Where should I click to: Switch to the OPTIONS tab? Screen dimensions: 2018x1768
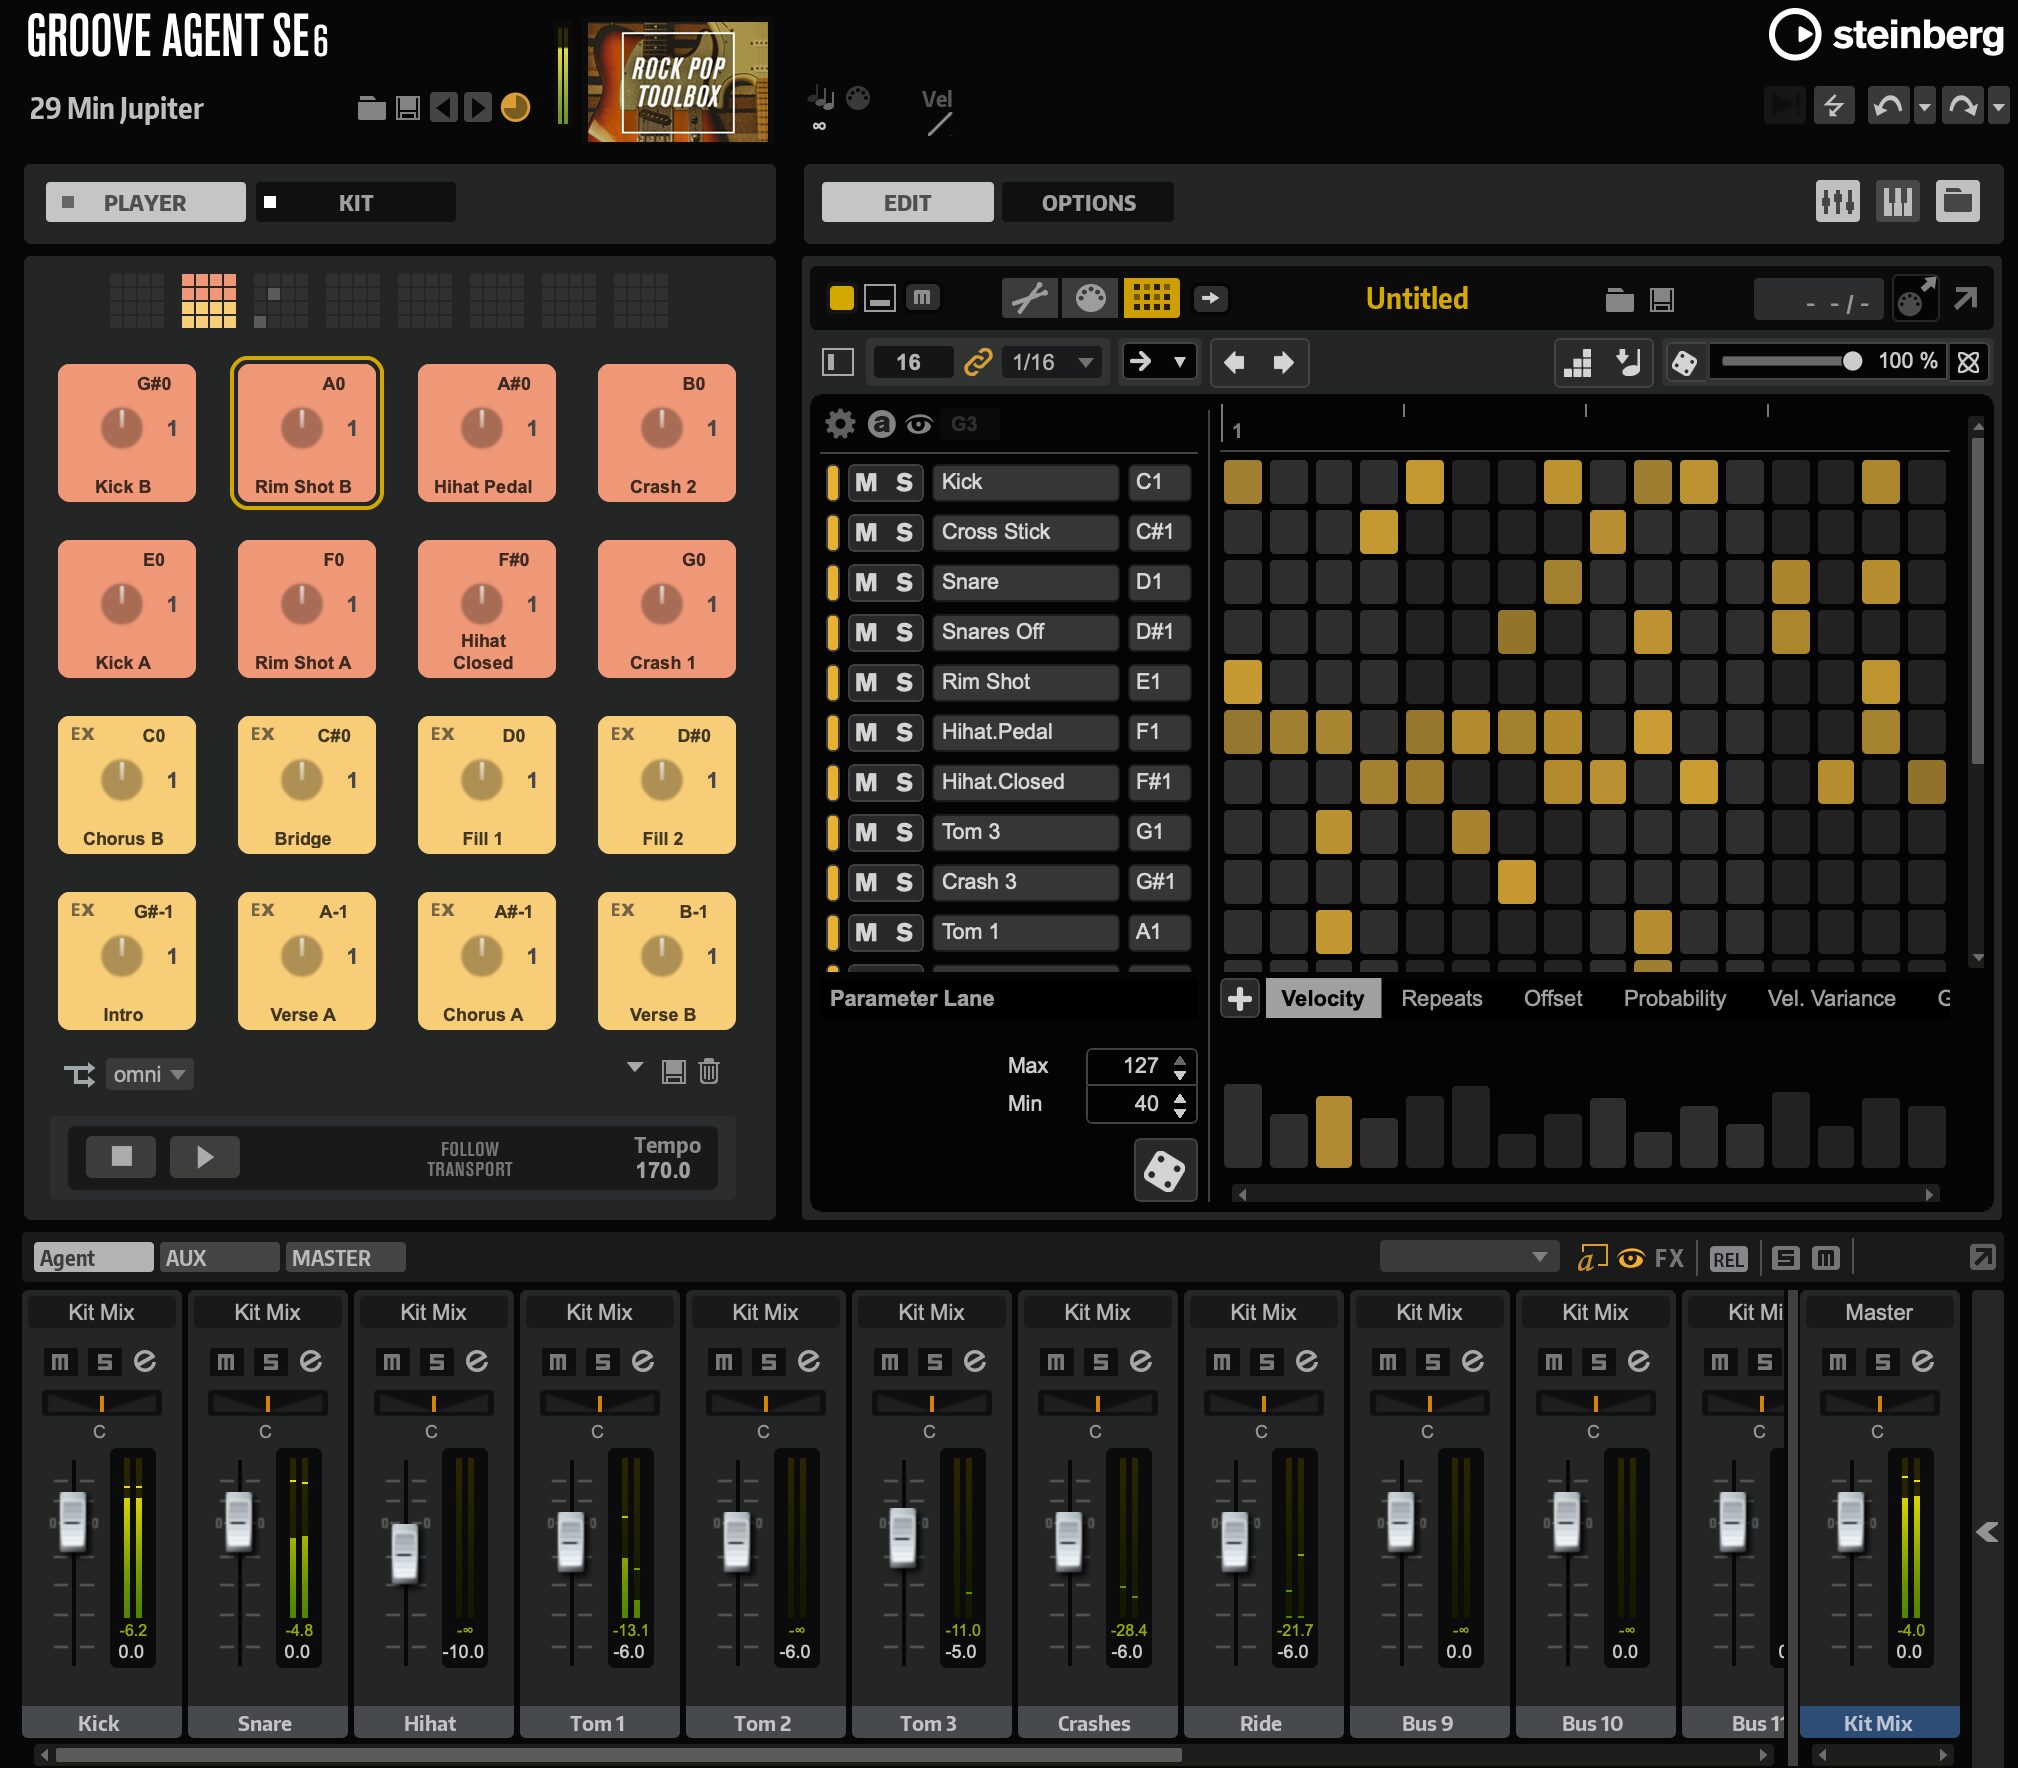pyautogui.click(x=1088, y=203)
